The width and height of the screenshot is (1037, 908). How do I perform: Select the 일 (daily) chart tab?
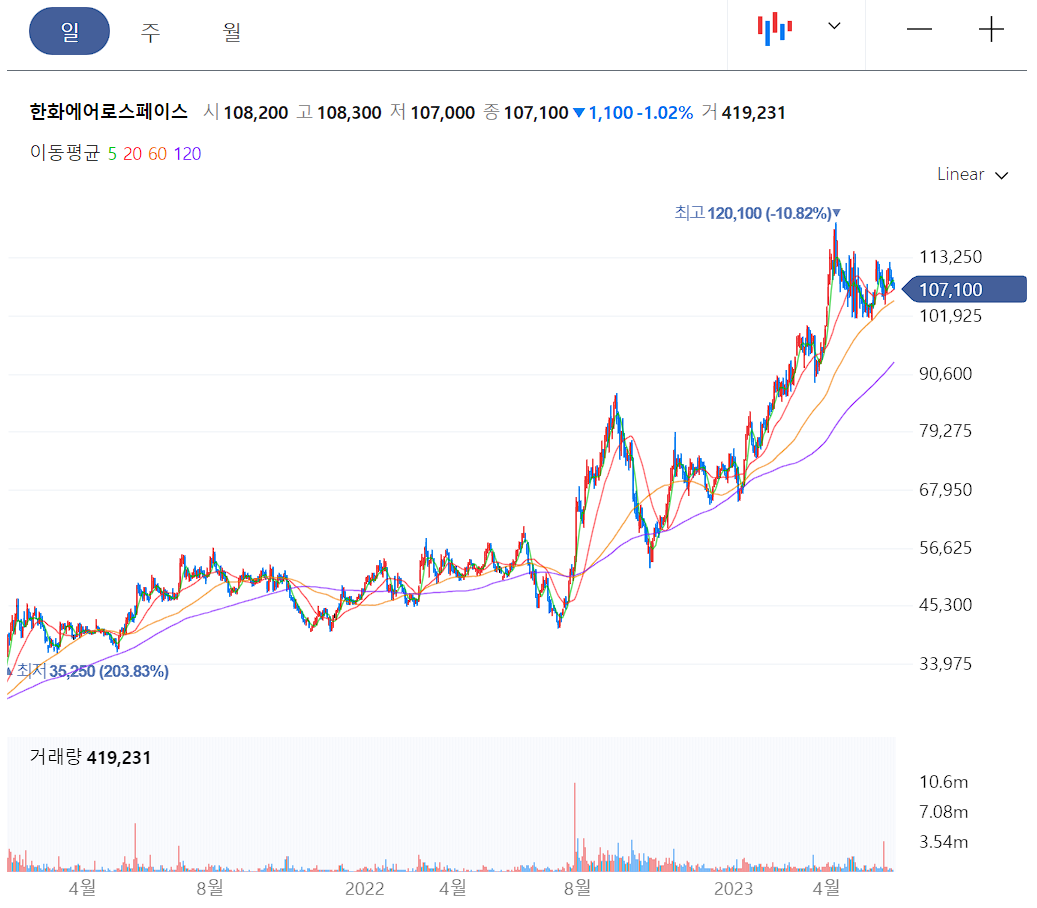[69, 31]
